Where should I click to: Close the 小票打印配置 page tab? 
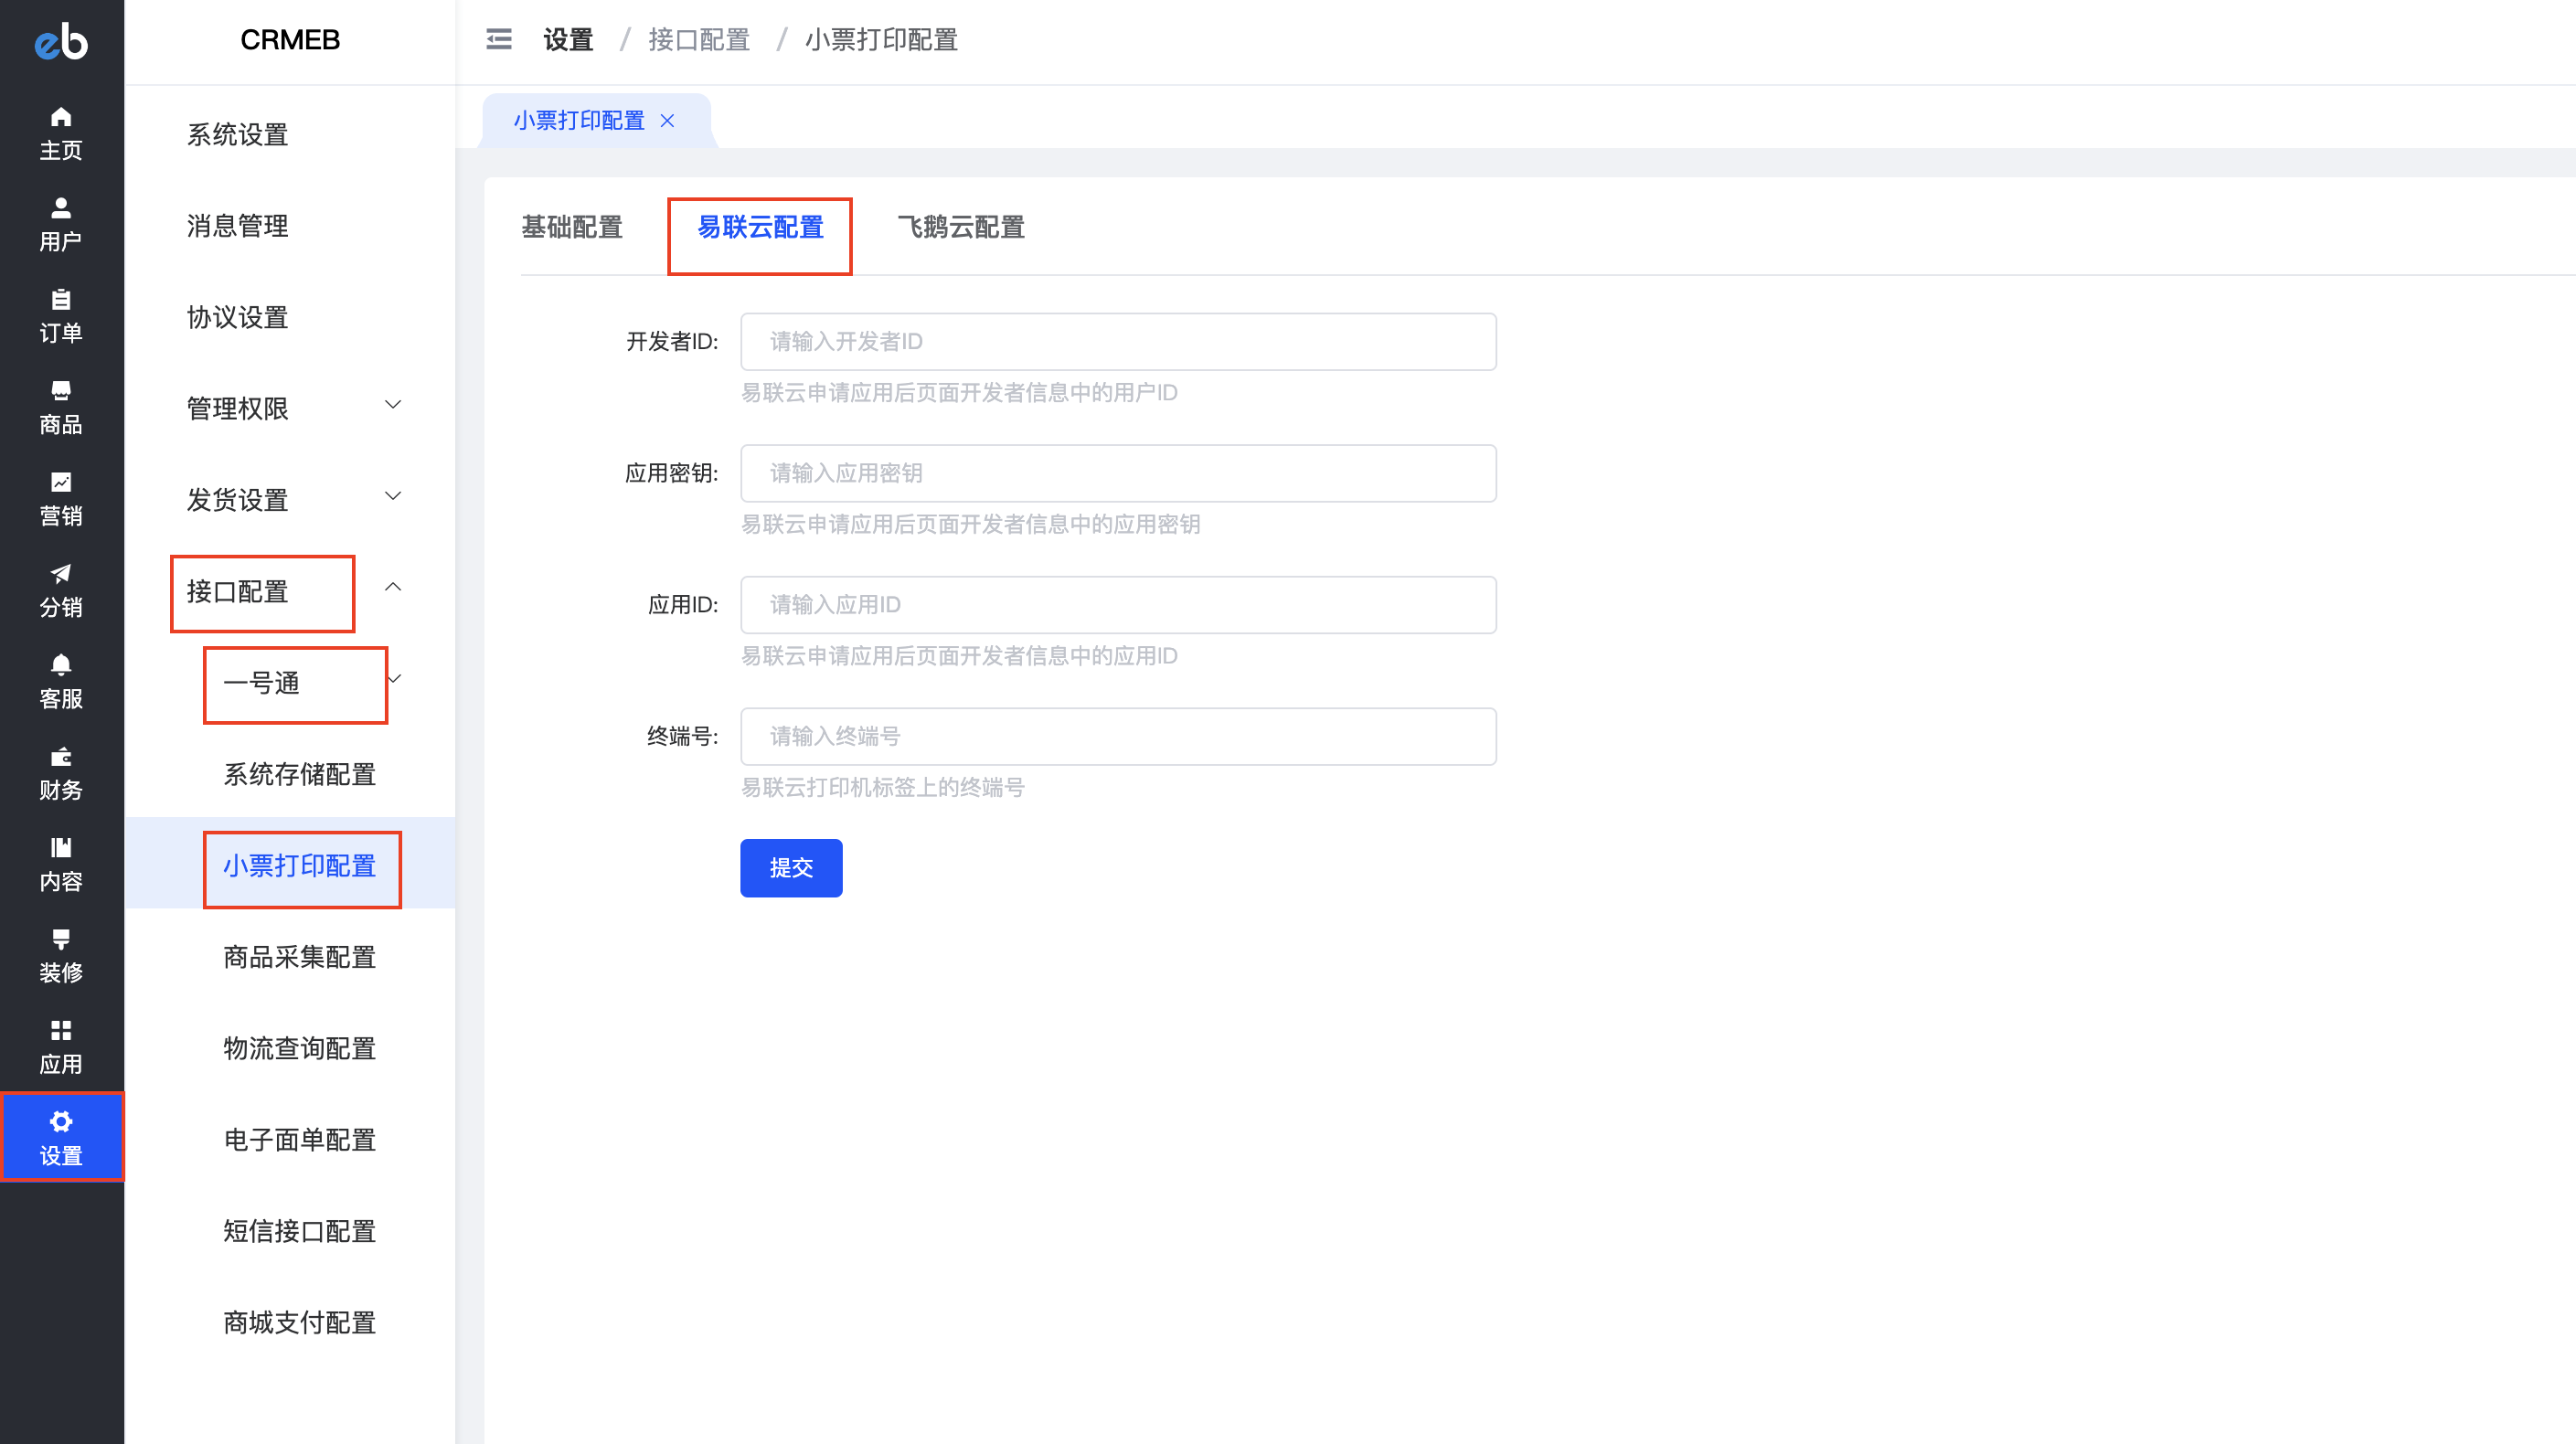pyautogui.click(x=667, y=121)
